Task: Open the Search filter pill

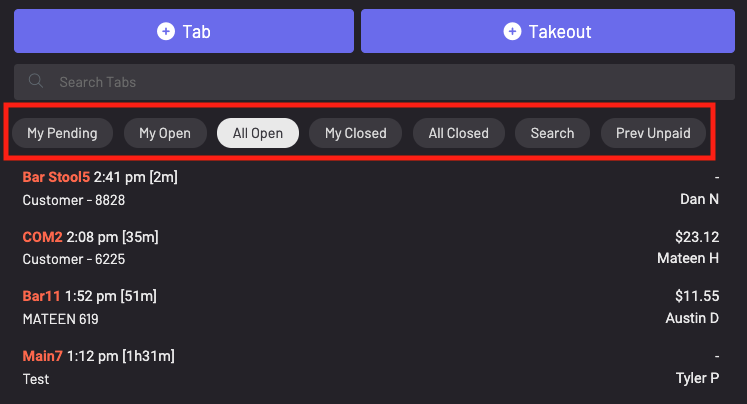Action: (x=552, y=133)
